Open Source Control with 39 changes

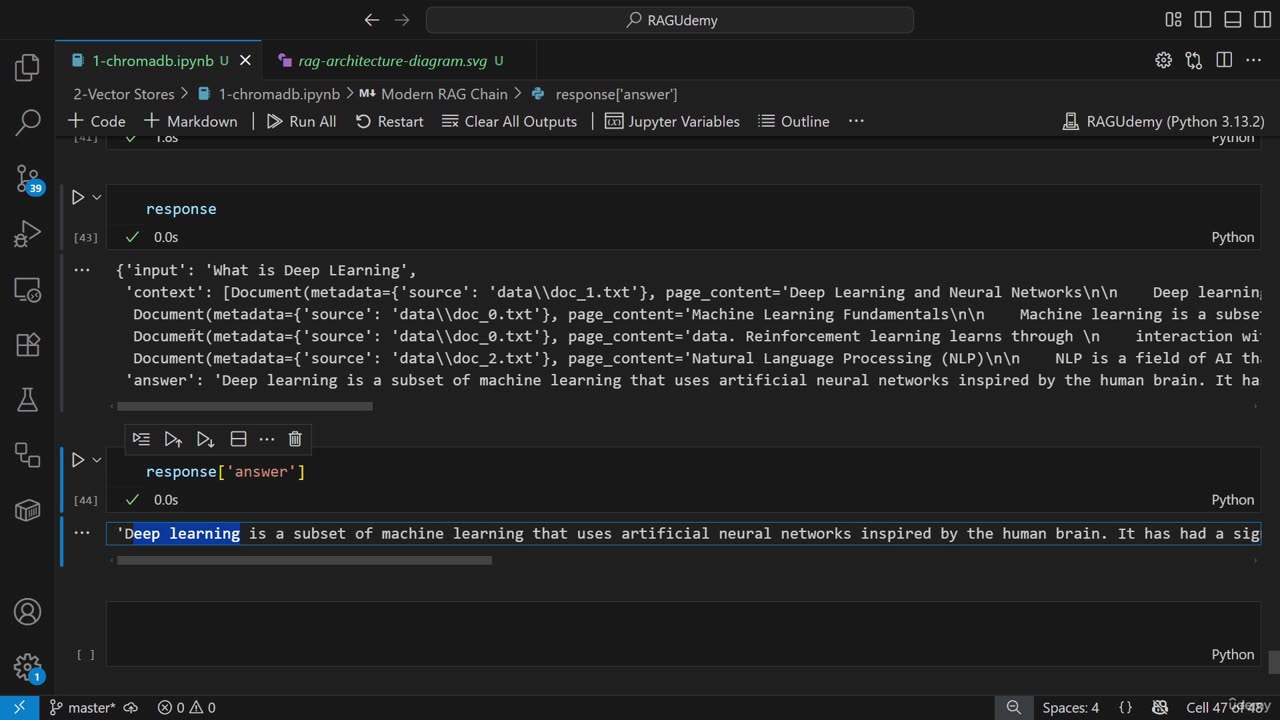point(28,179)
